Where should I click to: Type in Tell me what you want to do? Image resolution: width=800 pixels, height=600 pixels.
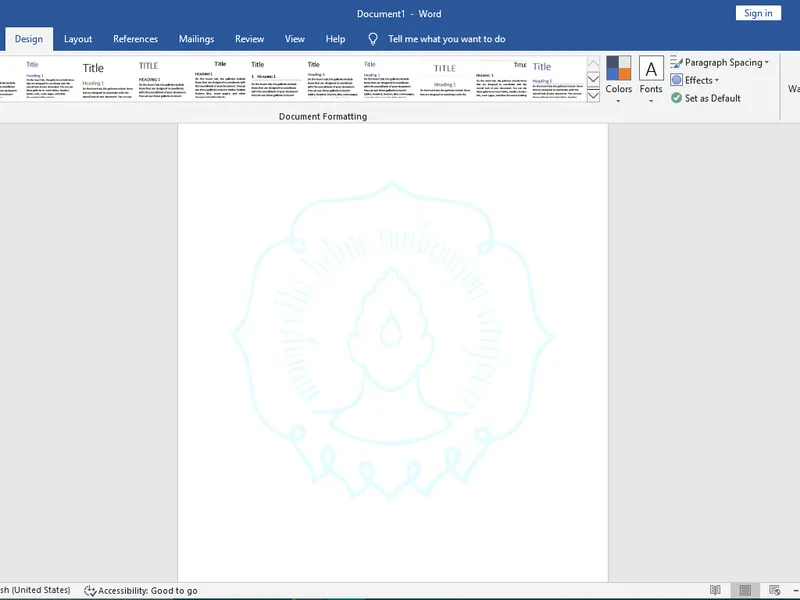point(446,39)
